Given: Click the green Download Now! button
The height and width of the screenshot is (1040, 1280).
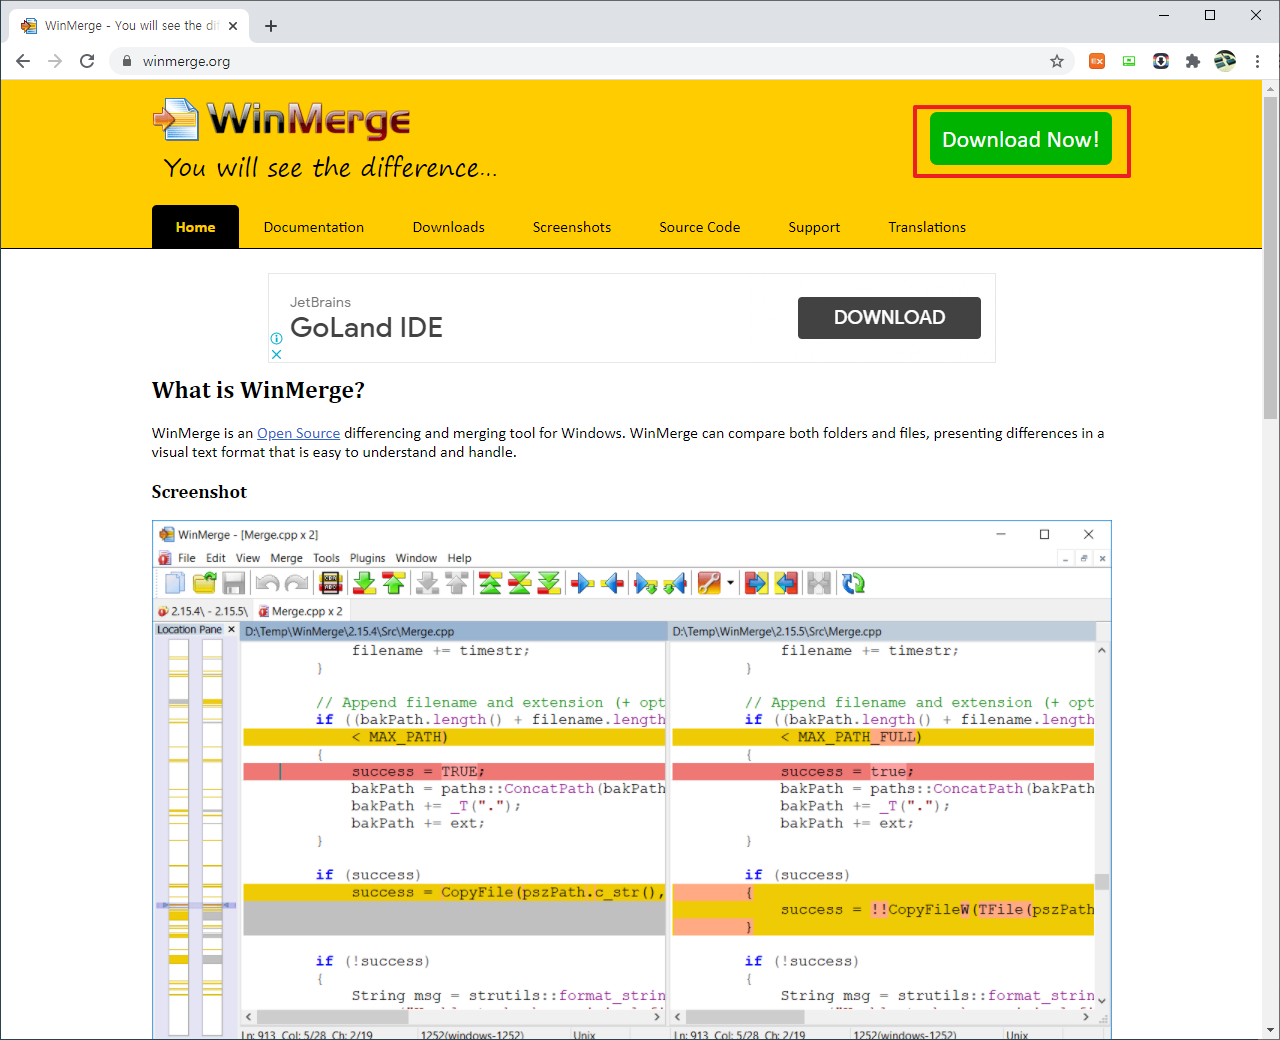Looking at the screenshot, I should [x=1021, y=140].
